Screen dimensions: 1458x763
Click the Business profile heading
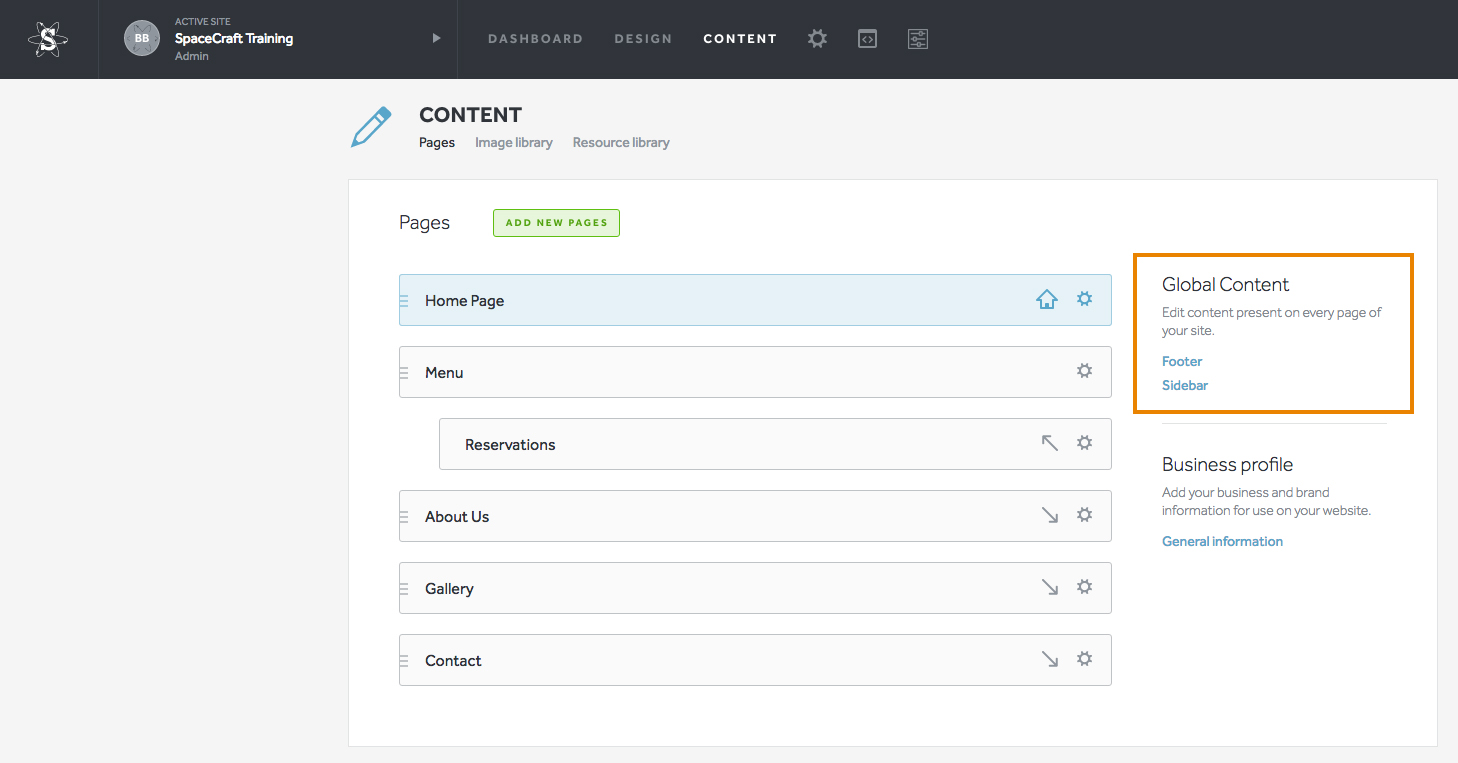click(x=1227, y=465)
